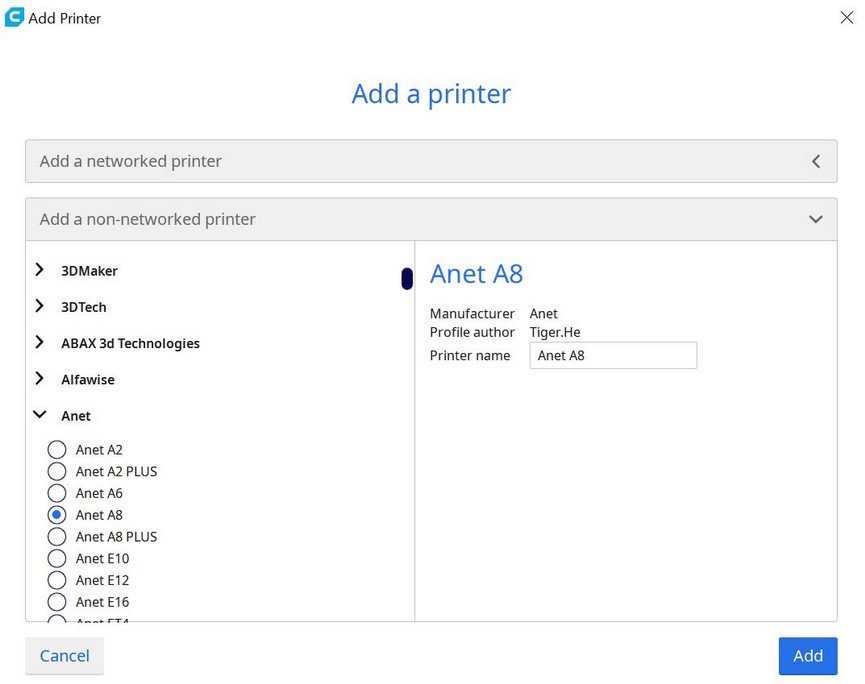Click the printer list scrollbar handle
The width and height of the screenshot is (865, 684).
[x=407, y=279]
